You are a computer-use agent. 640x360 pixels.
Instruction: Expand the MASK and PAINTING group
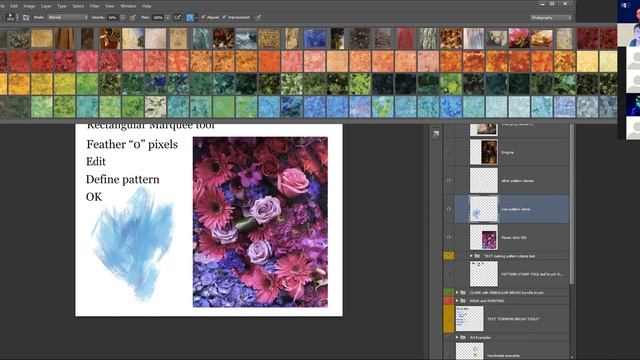click(x=457, y=301)
